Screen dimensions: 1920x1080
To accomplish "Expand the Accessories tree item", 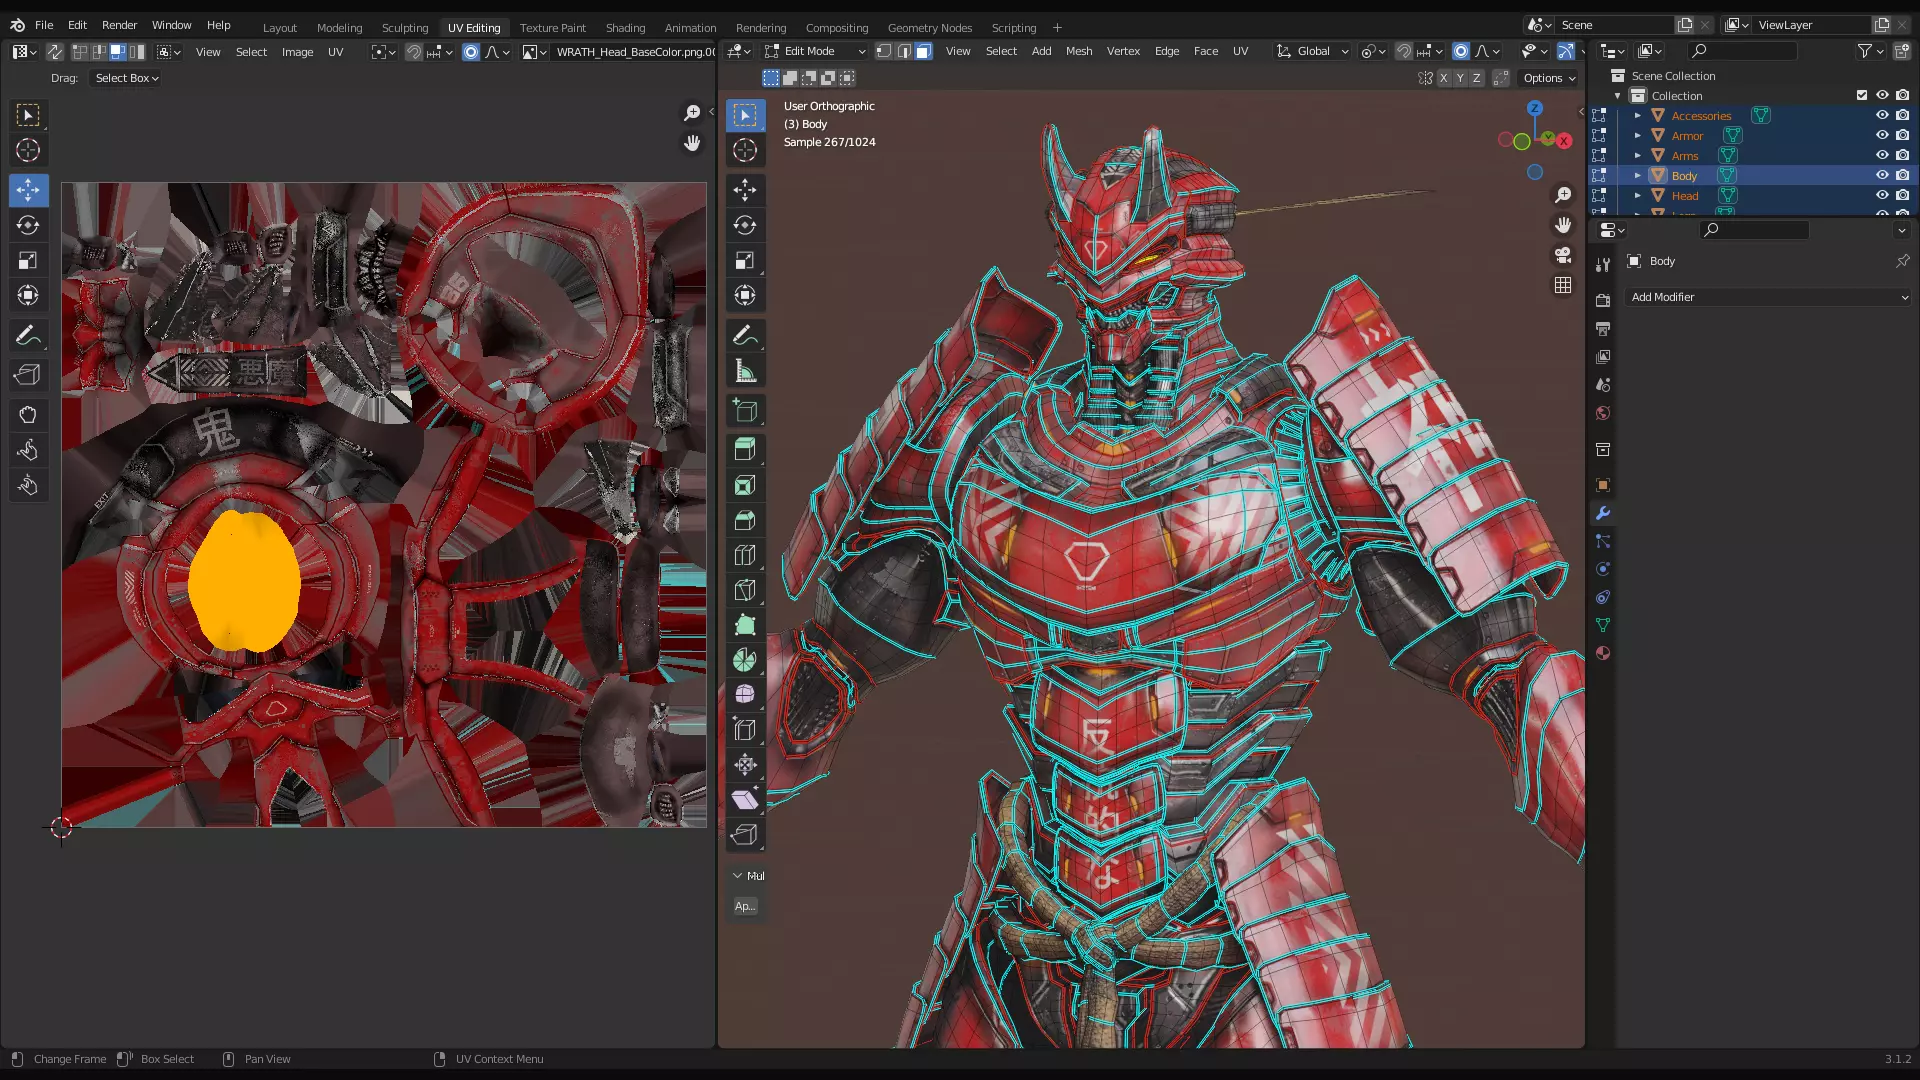I will (1638, 115).
